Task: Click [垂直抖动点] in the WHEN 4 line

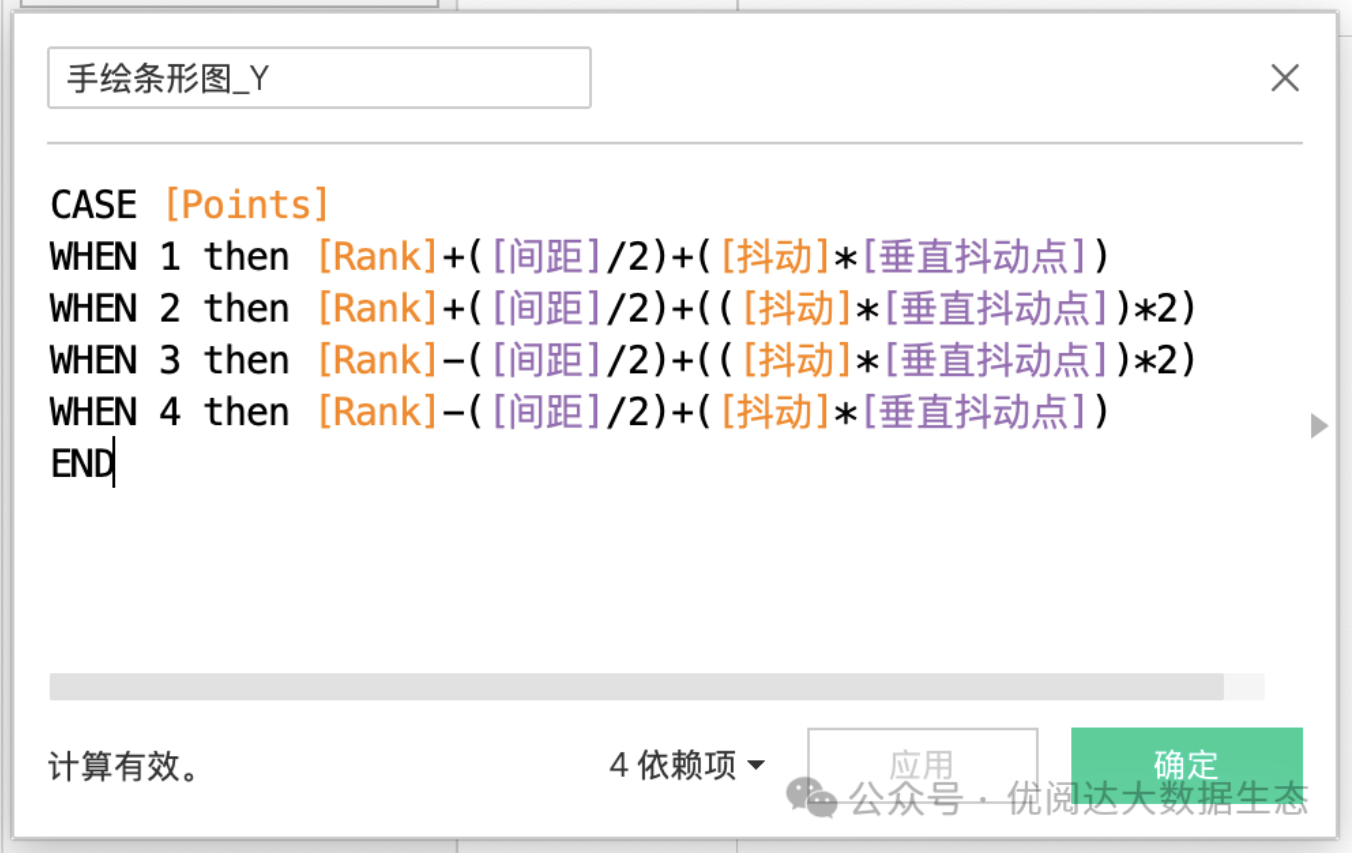Action: point(974,413)
